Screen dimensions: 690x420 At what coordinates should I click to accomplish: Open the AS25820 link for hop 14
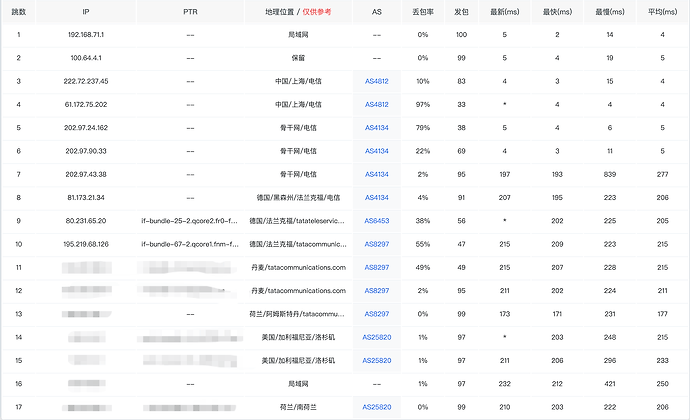(377, 337)
